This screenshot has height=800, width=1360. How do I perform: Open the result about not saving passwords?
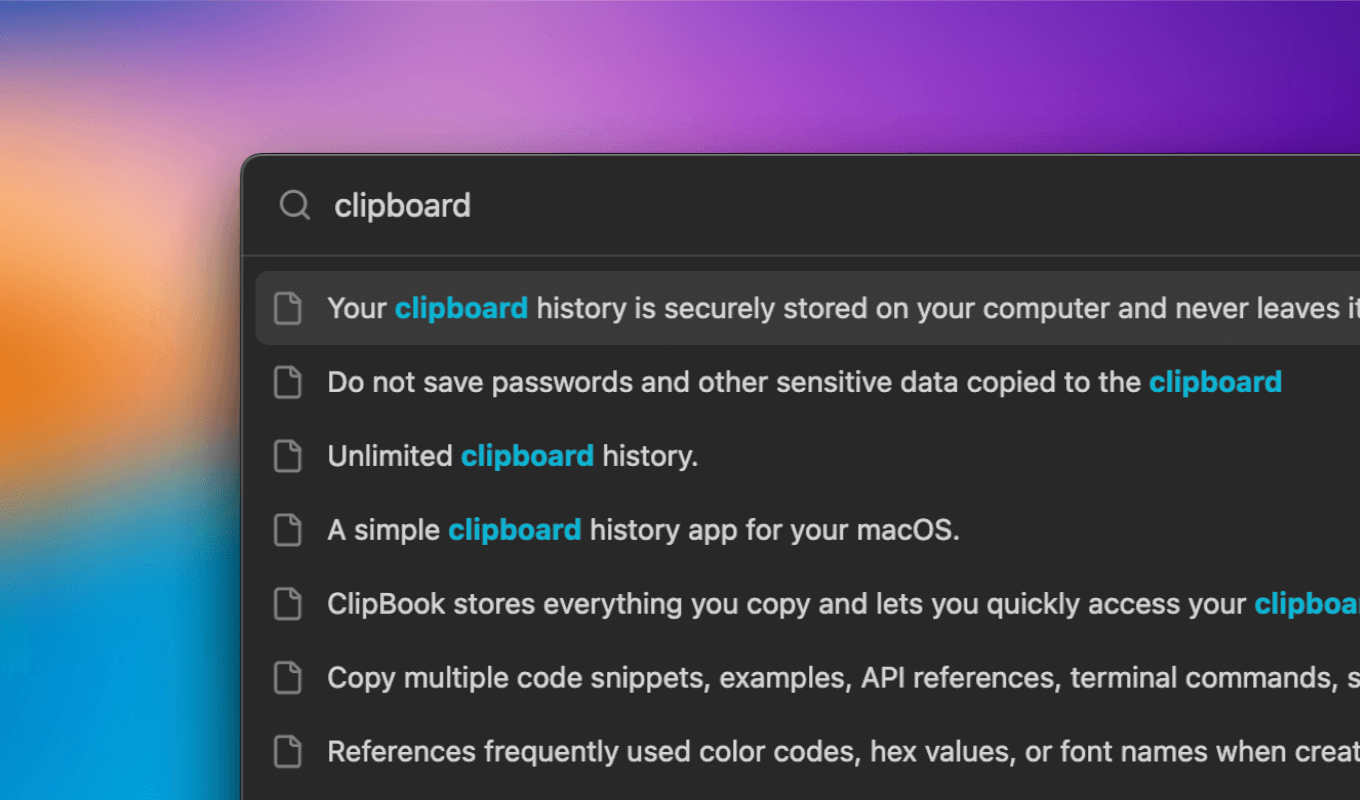click(700, 382)
